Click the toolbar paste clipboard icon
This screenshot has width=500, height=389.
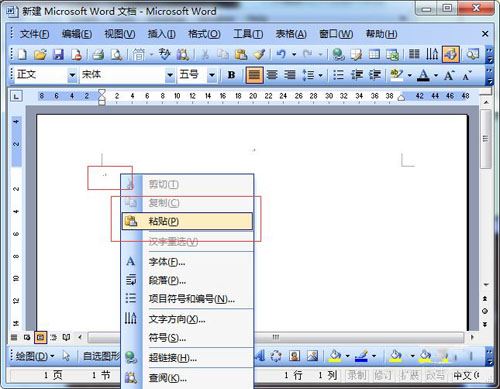(241, 54)
